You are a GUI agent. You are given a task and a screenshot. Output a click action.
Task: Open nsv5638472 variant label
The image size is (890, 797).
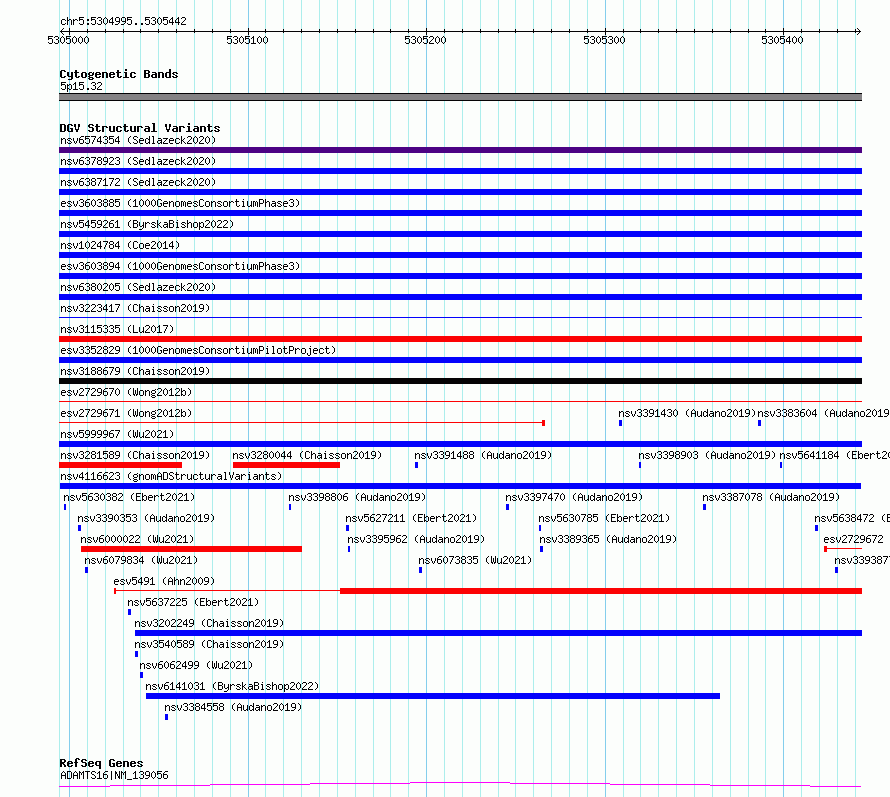[x=851, y=518]
